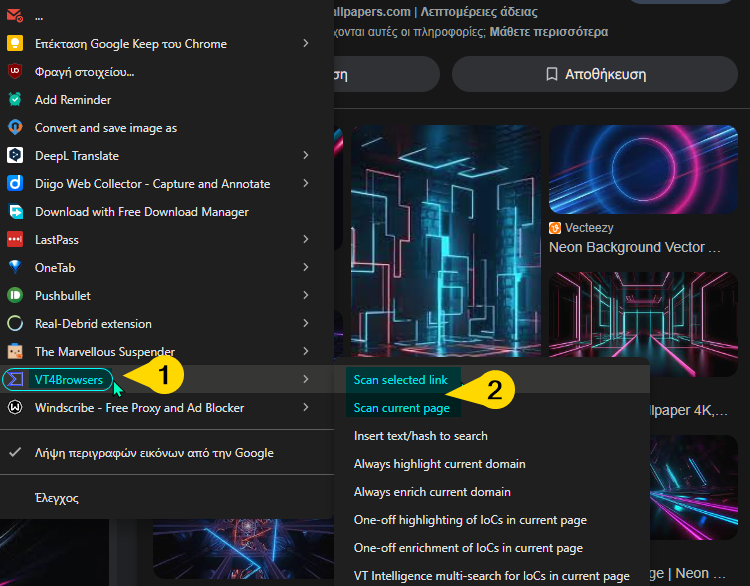
Task: Click the Gmail envelope icon at top
Action: [15, 16]
